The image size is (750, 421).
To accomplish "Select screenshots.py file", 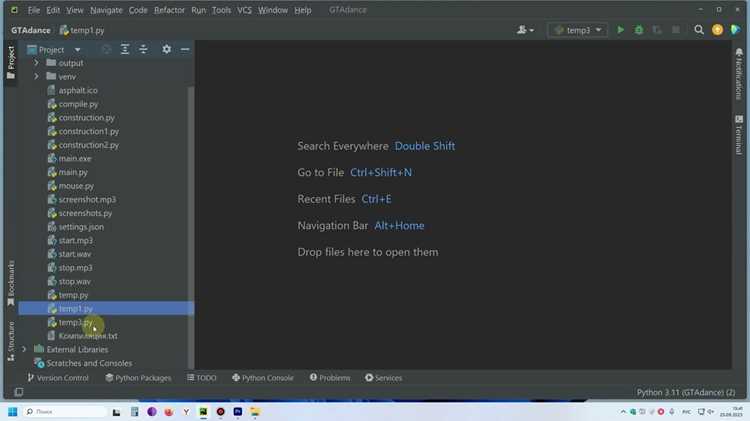I will point(85,213).
